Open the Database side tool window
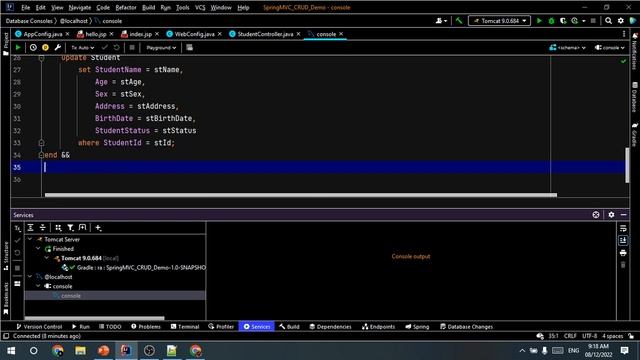640x360 pixels. [635, 97]
